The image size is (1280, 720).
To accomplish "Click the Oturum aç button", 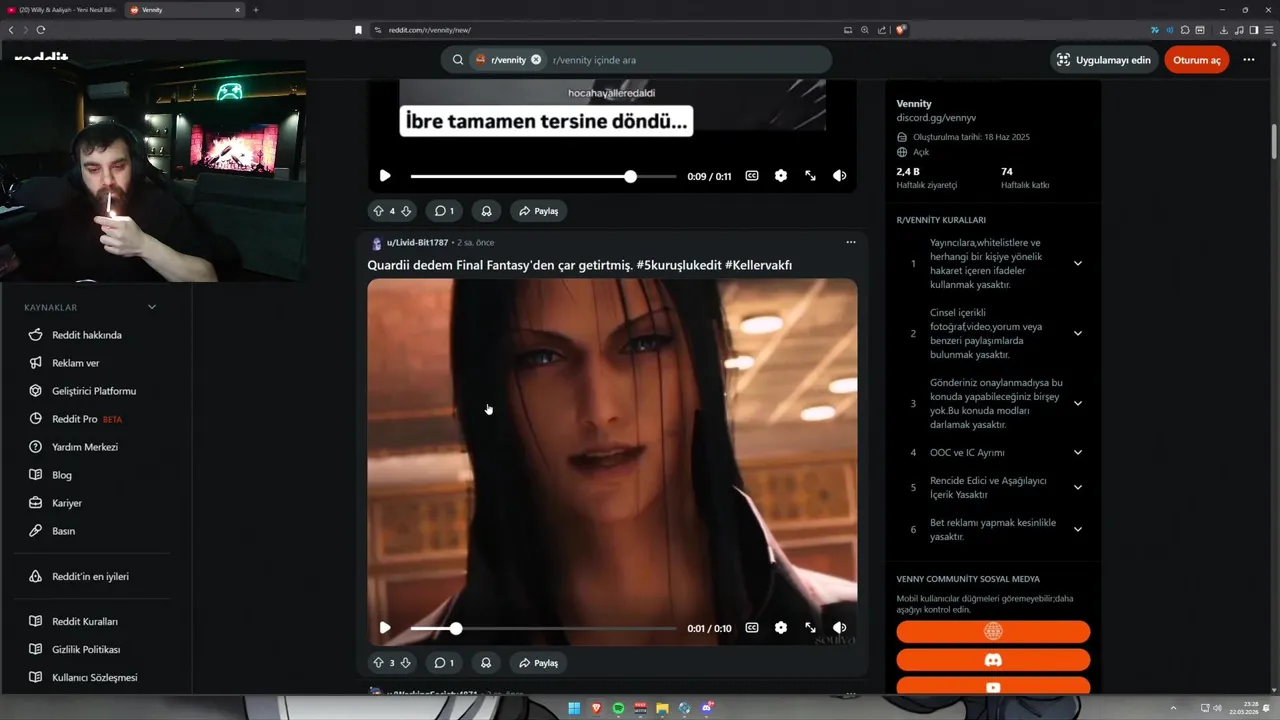I will [x=1196, y=60].
